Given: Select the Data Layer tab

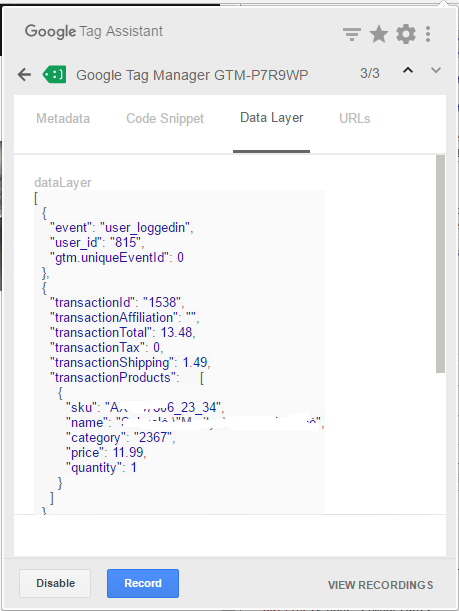Looking at the screenshot, I should (x=272, y=118).
